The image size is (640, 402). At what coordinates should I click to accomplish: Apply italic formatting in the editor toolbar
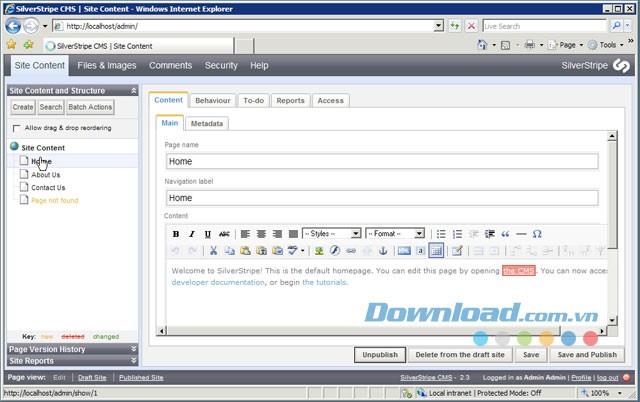pos(192,234)
